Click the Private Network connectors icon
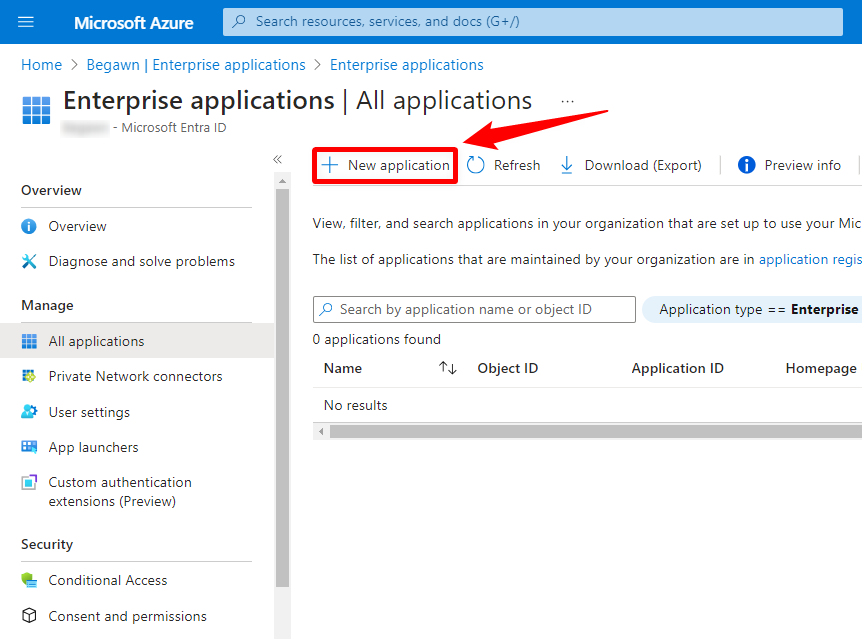 (x=29, y=376)
